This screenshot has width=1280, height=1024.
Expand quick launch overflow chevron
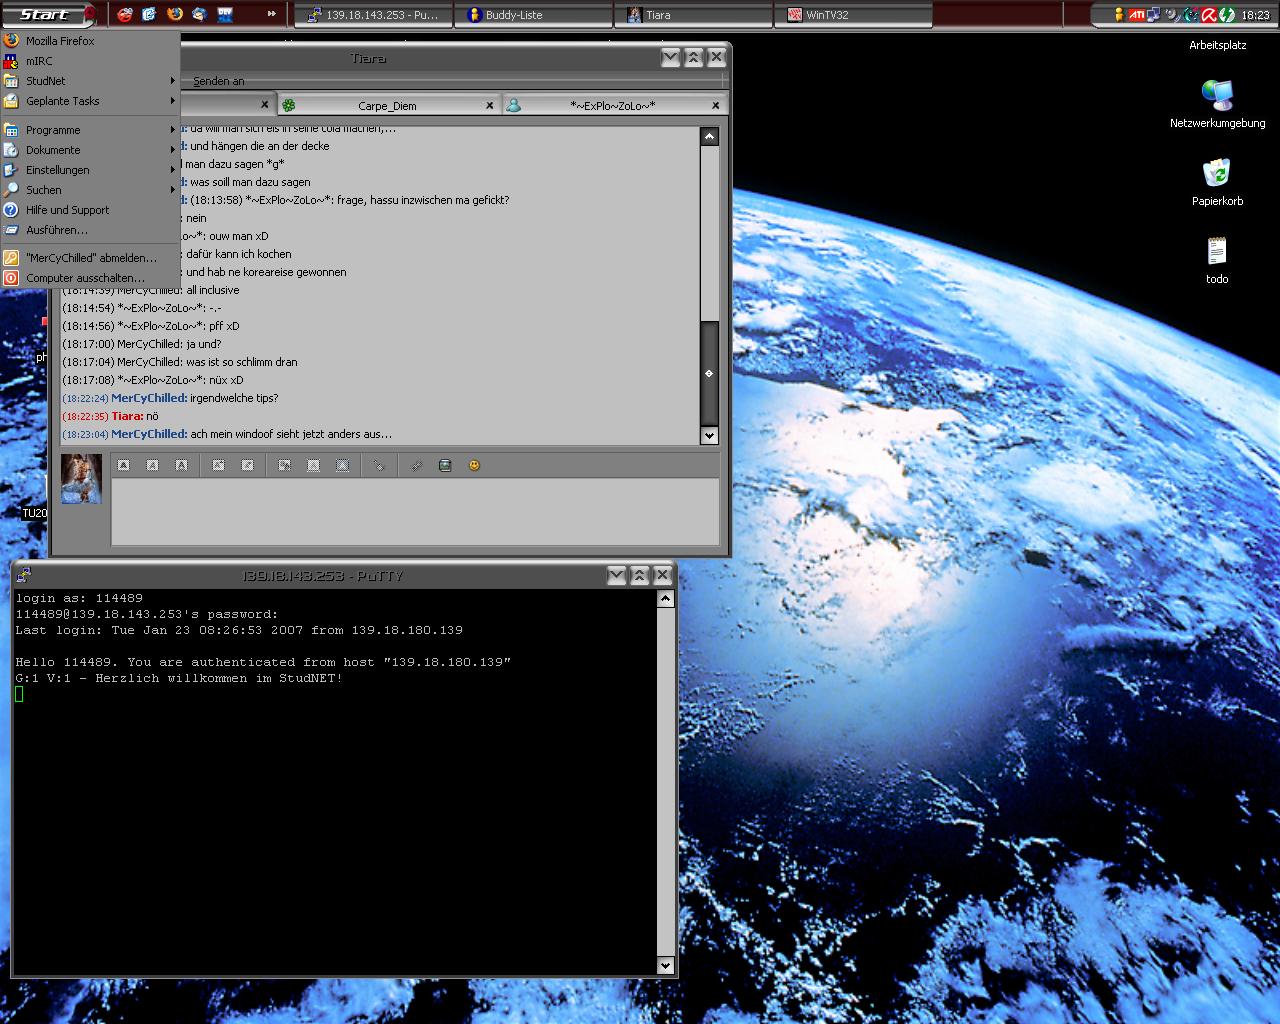click(x=271, y=14)
